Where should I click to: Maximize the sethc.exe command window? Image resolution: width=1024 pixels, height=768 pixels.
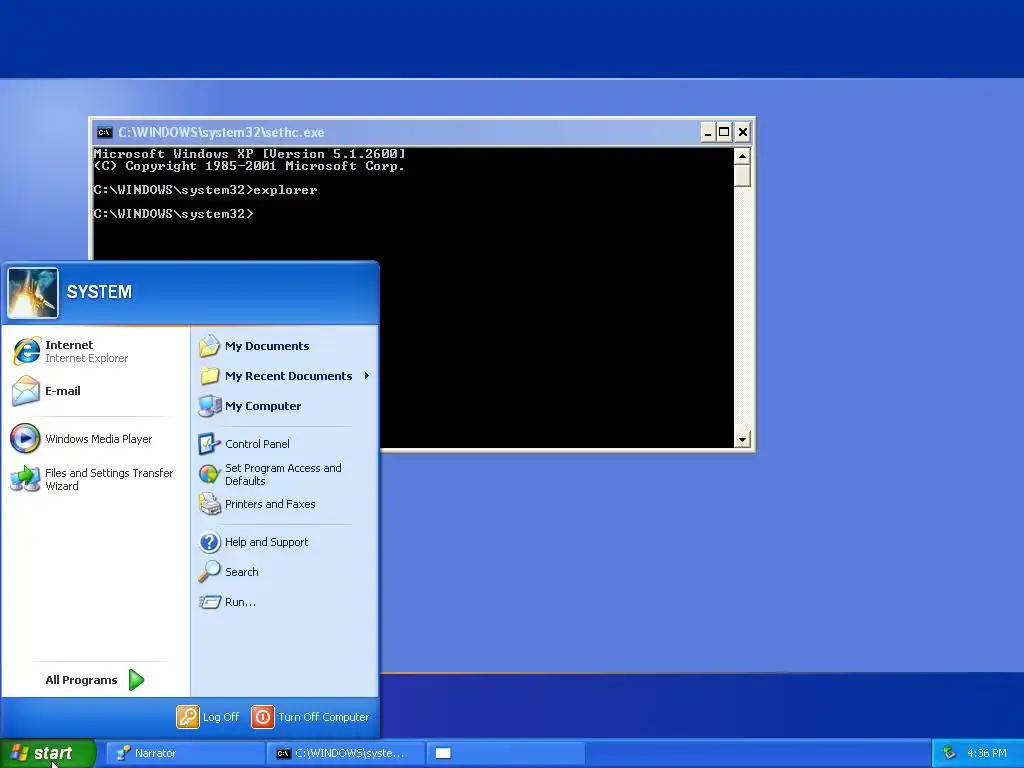point(724,133)
